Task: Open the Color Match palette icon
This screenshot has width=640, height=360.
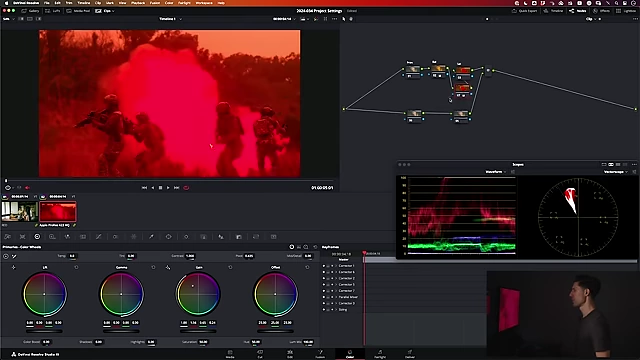Action: point(22,237)
